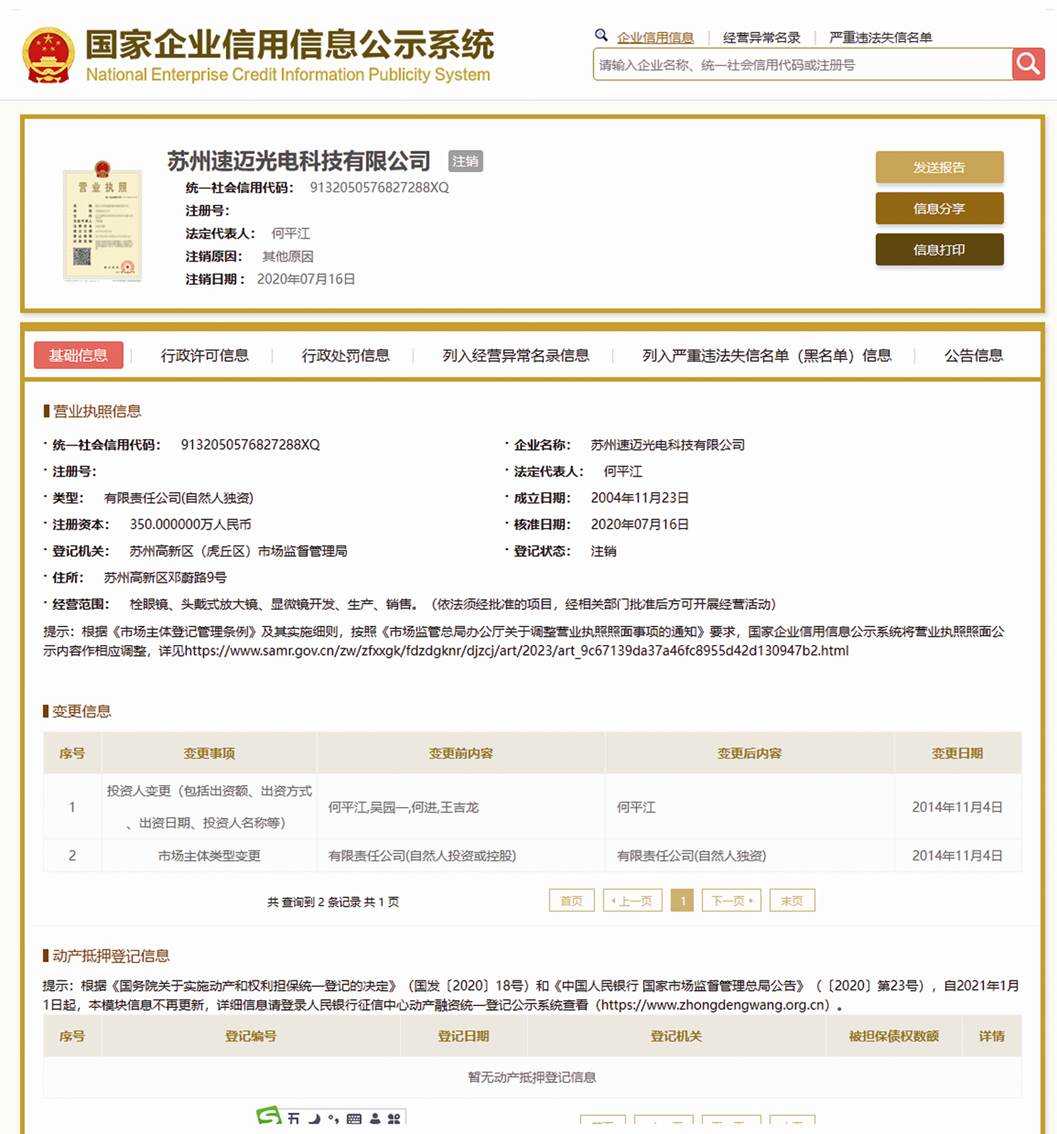Click Sogou user account icon

[375, 1119]
